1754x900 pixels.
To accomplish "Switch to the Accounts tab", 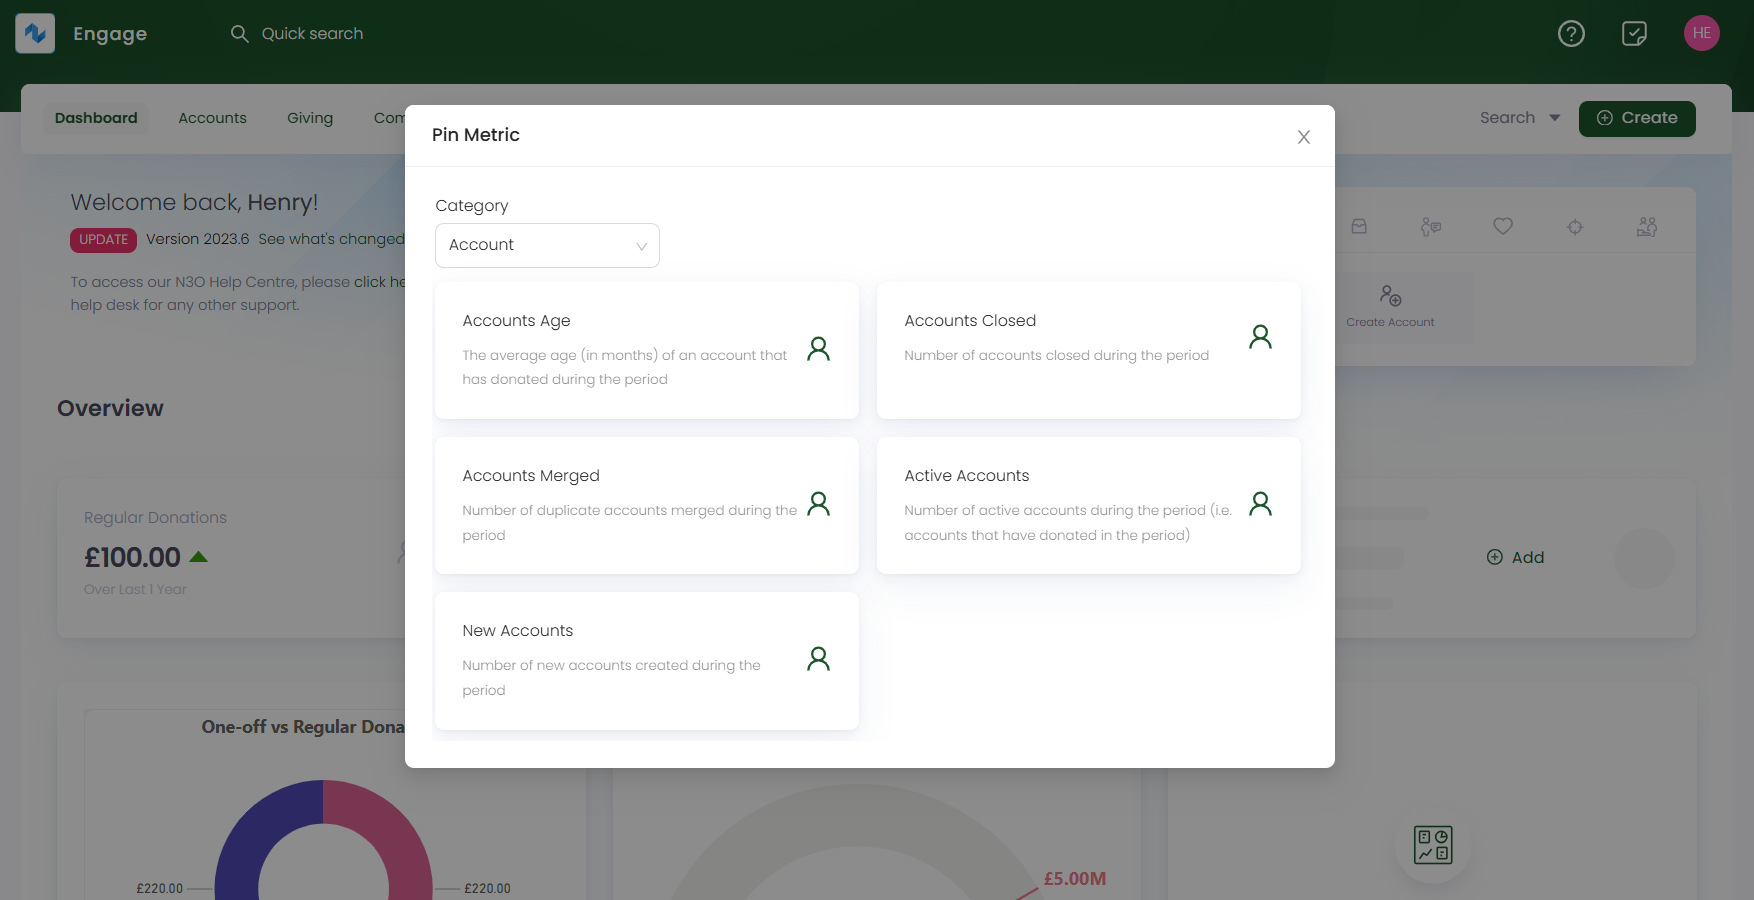I will (x=212, y=118).
